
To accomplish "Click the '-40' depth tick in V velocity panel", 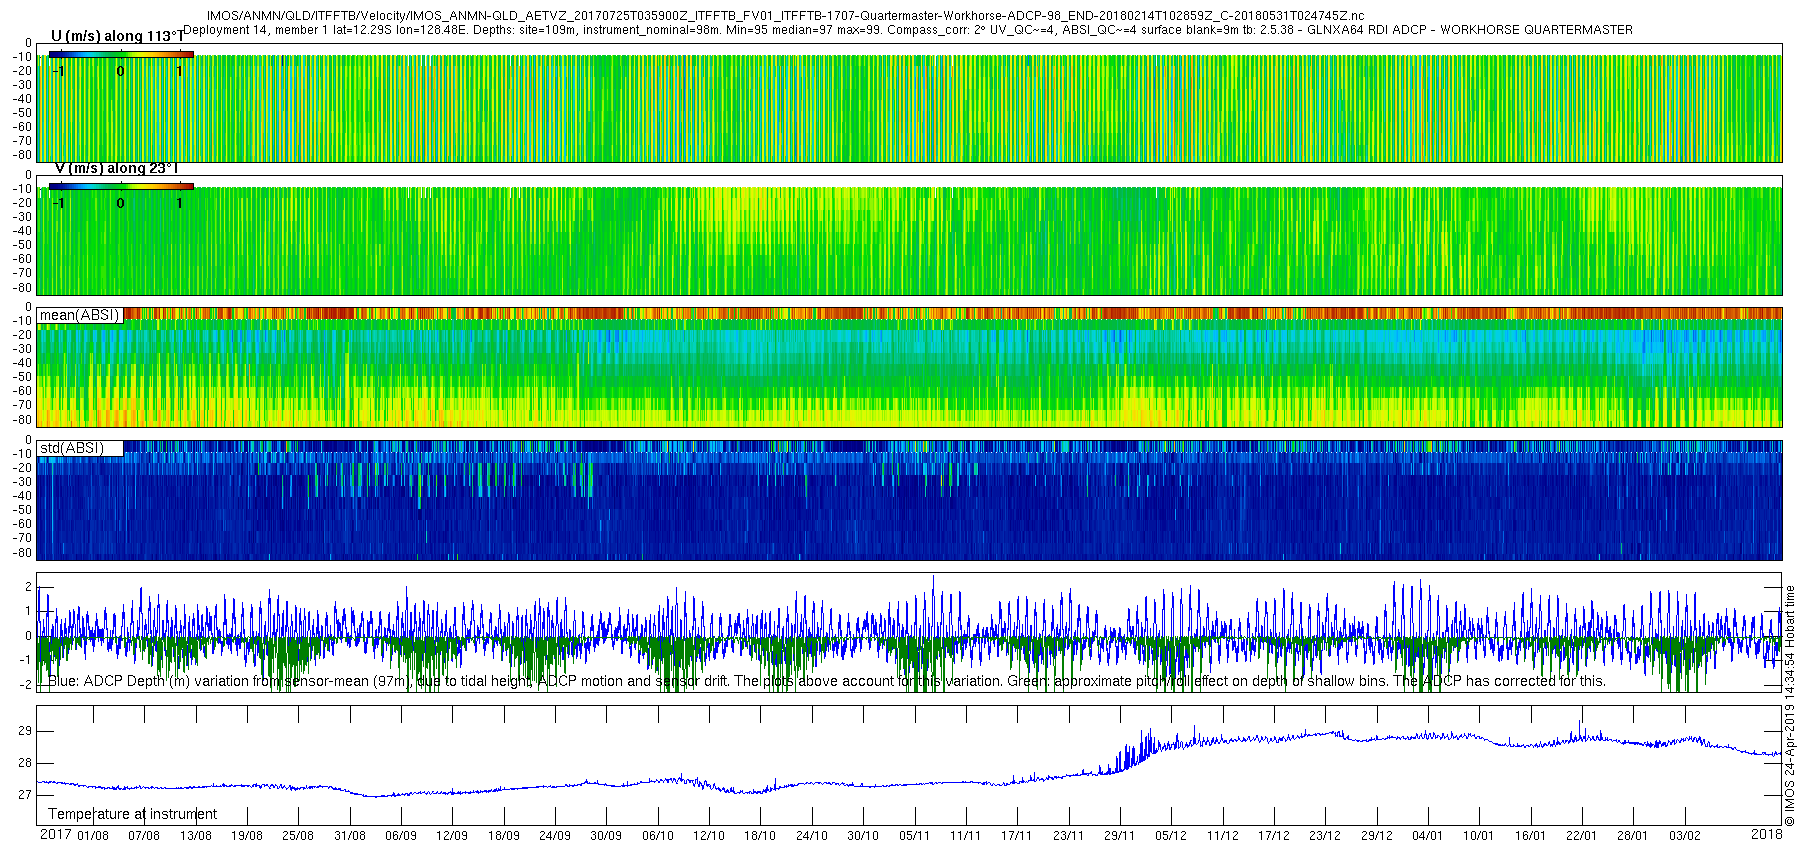I will pyautogui.click(x=22, y=231).
